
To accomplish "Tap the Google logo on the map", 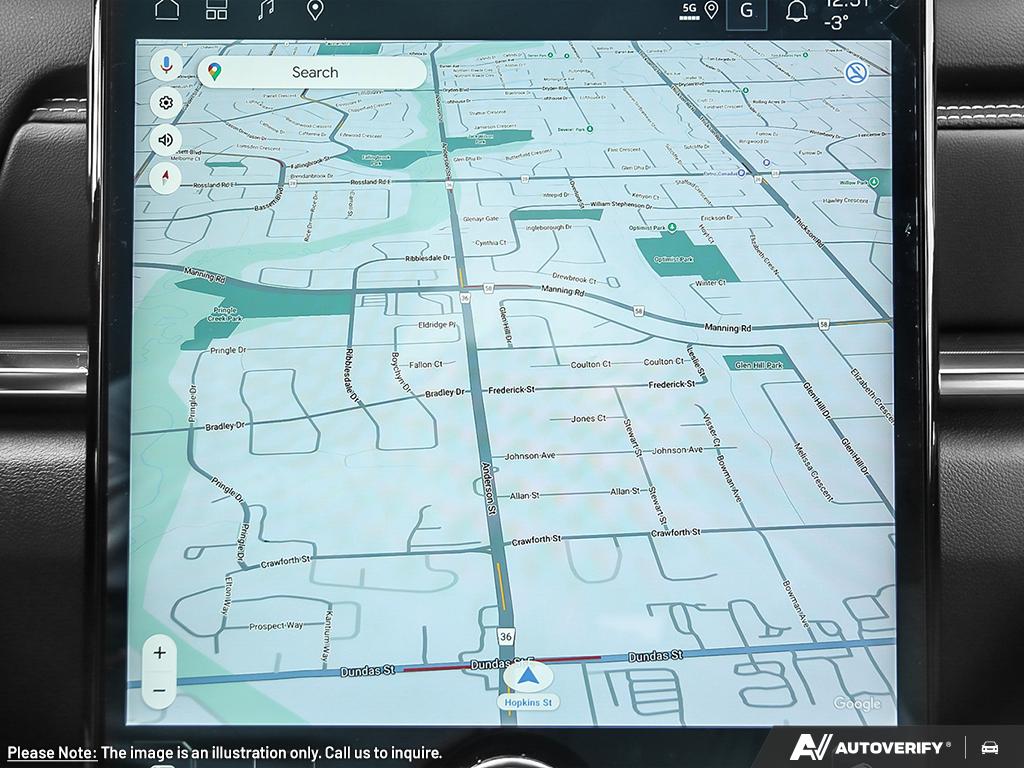I will point(857,704).
